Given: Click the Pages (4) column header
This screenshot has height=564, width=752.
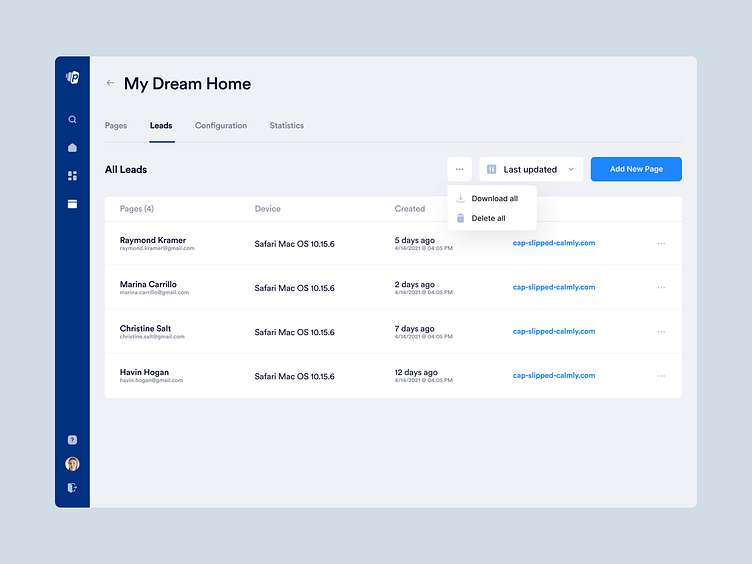Looking at the screenshot, I should coord(137,209).
